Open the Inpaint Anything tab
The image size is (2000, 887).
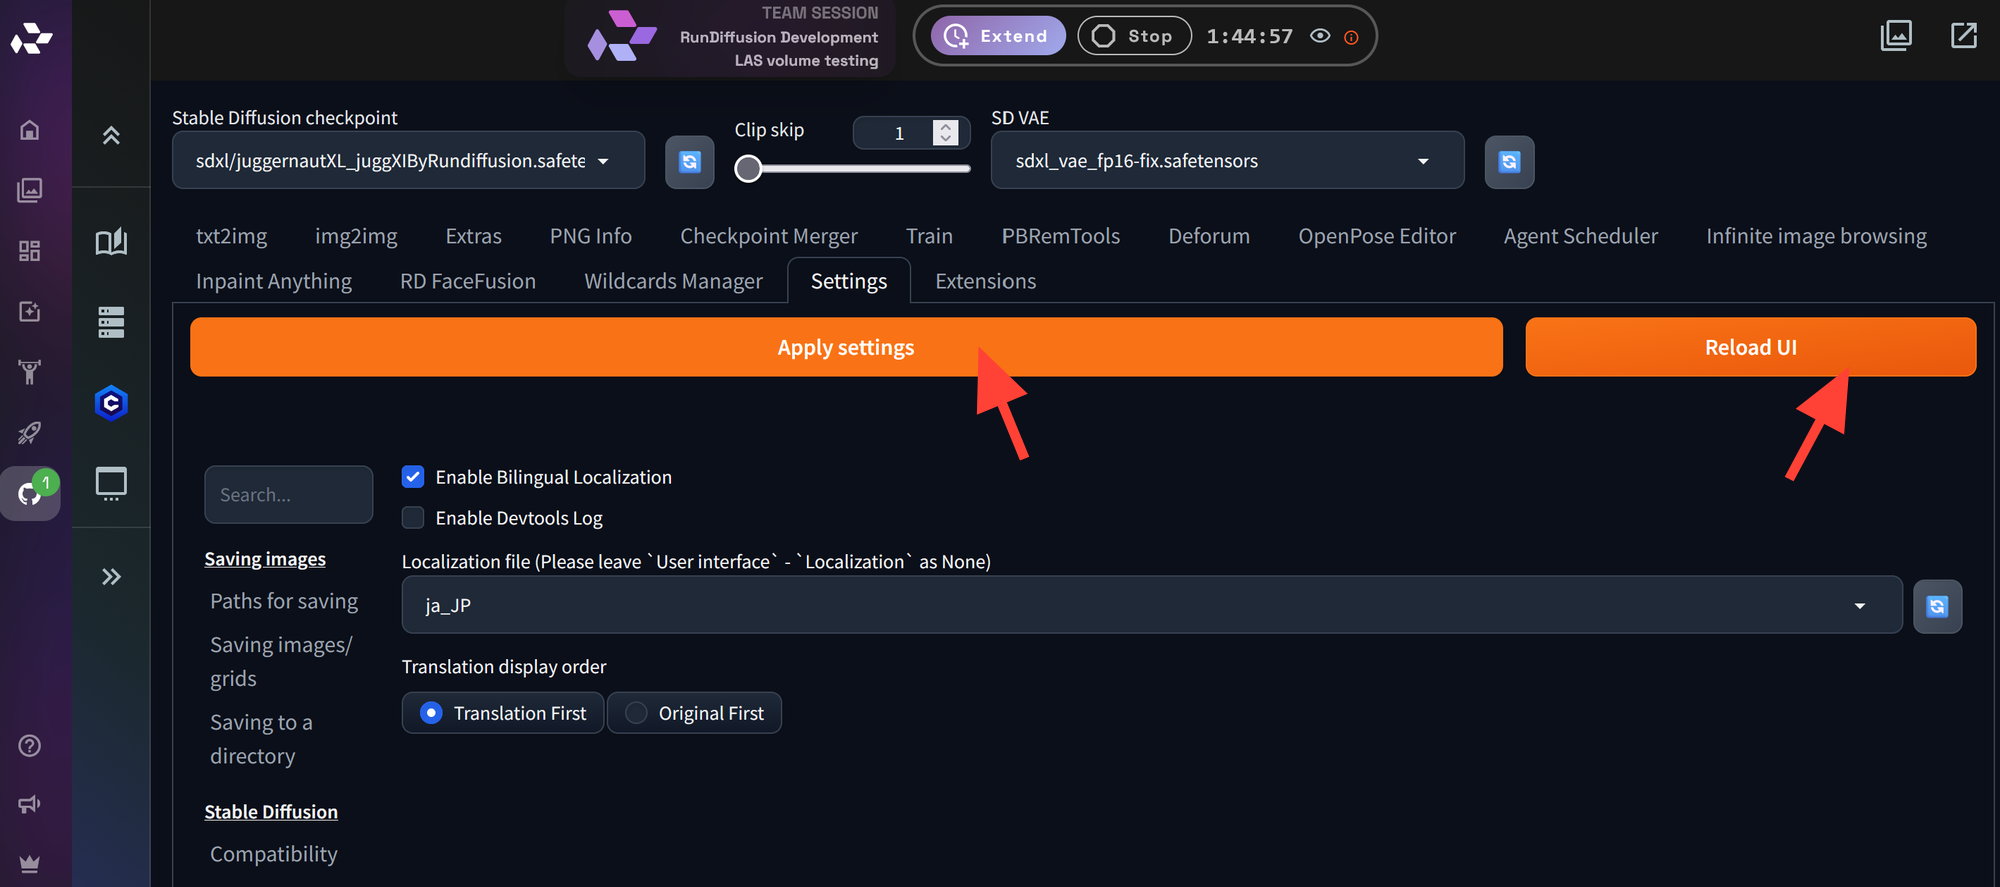(x=274, y=281)
